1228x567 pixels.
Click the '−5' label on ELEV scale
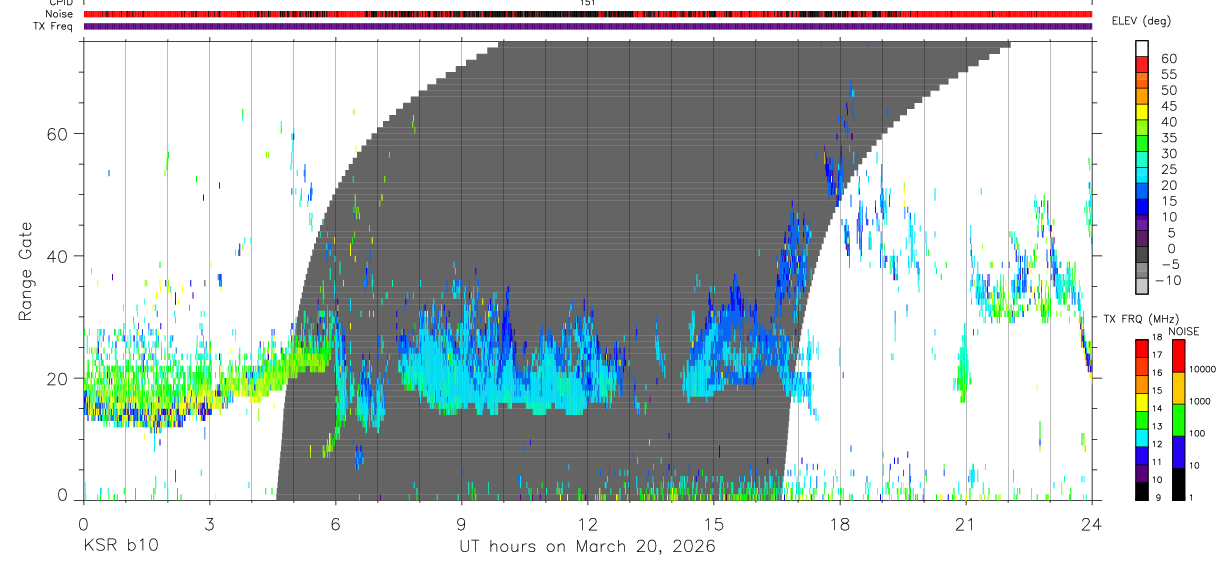pyautogui.click(x=1168, y=264)
